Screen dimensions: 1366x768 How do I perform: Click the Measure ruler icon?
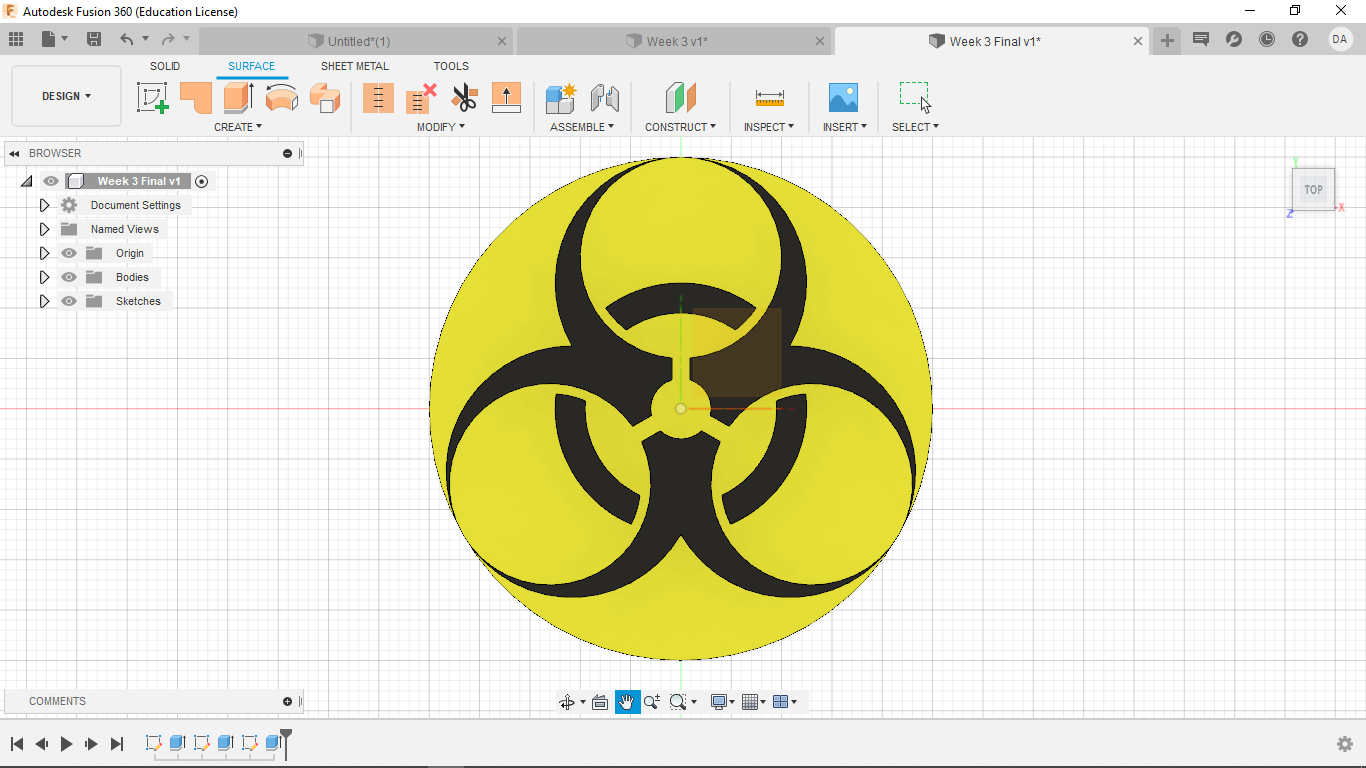(769, 98)
